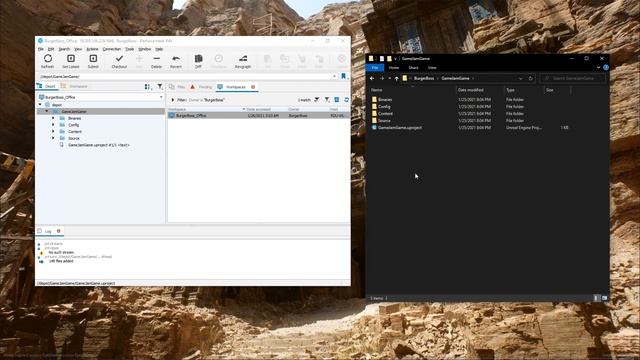This screenshot has width=640, height=360.
Task: Click the BurgerBoss breadcrumb in Explorer address bar
Action: 424,78
